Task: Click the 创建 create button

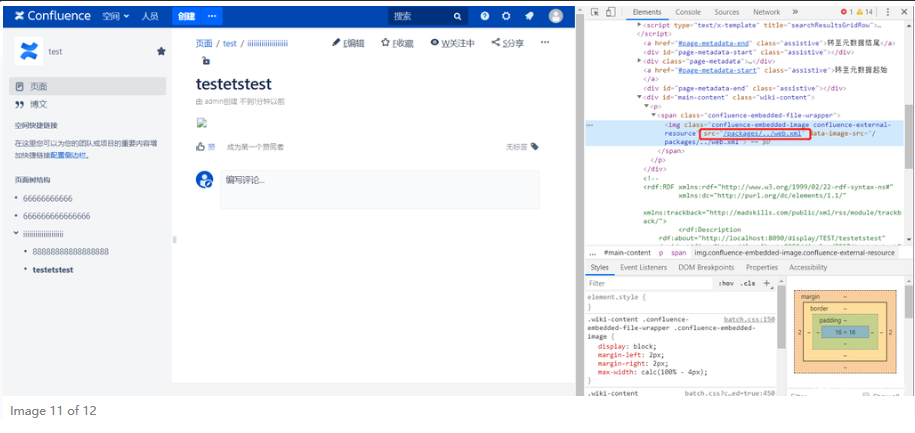Action: click(x=186, y=16)
